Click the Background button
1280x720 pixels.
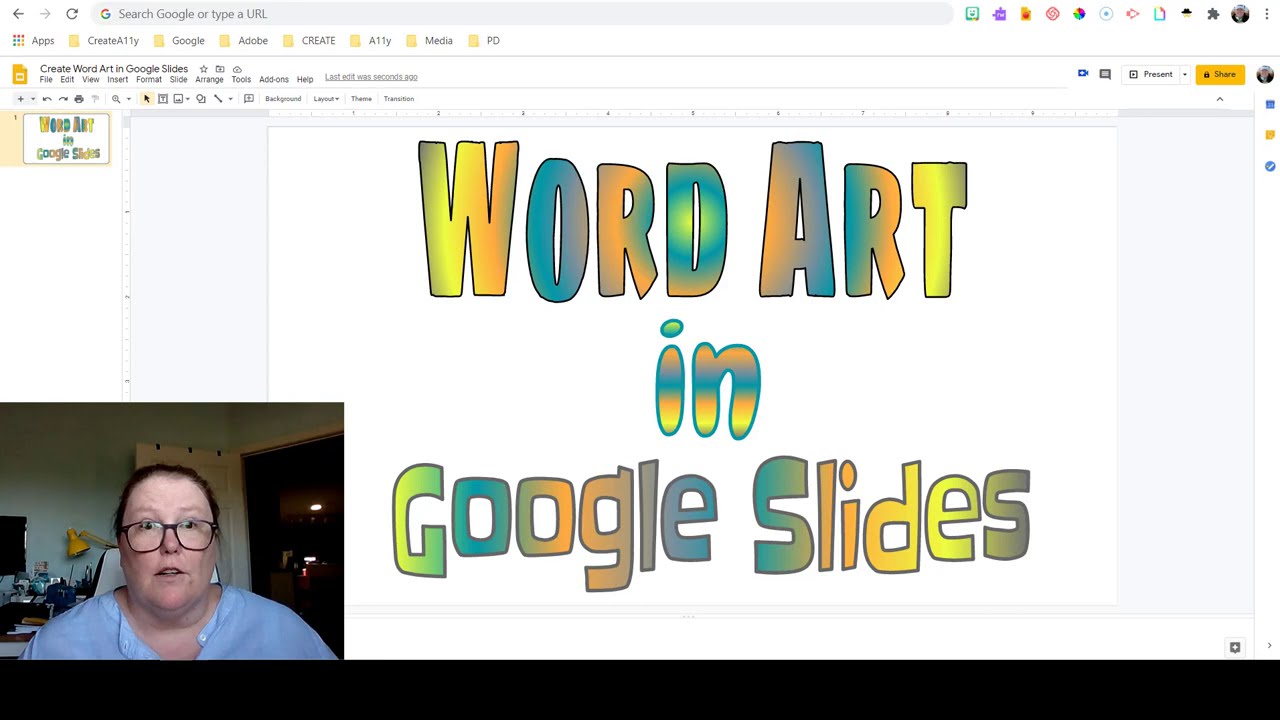283,99
